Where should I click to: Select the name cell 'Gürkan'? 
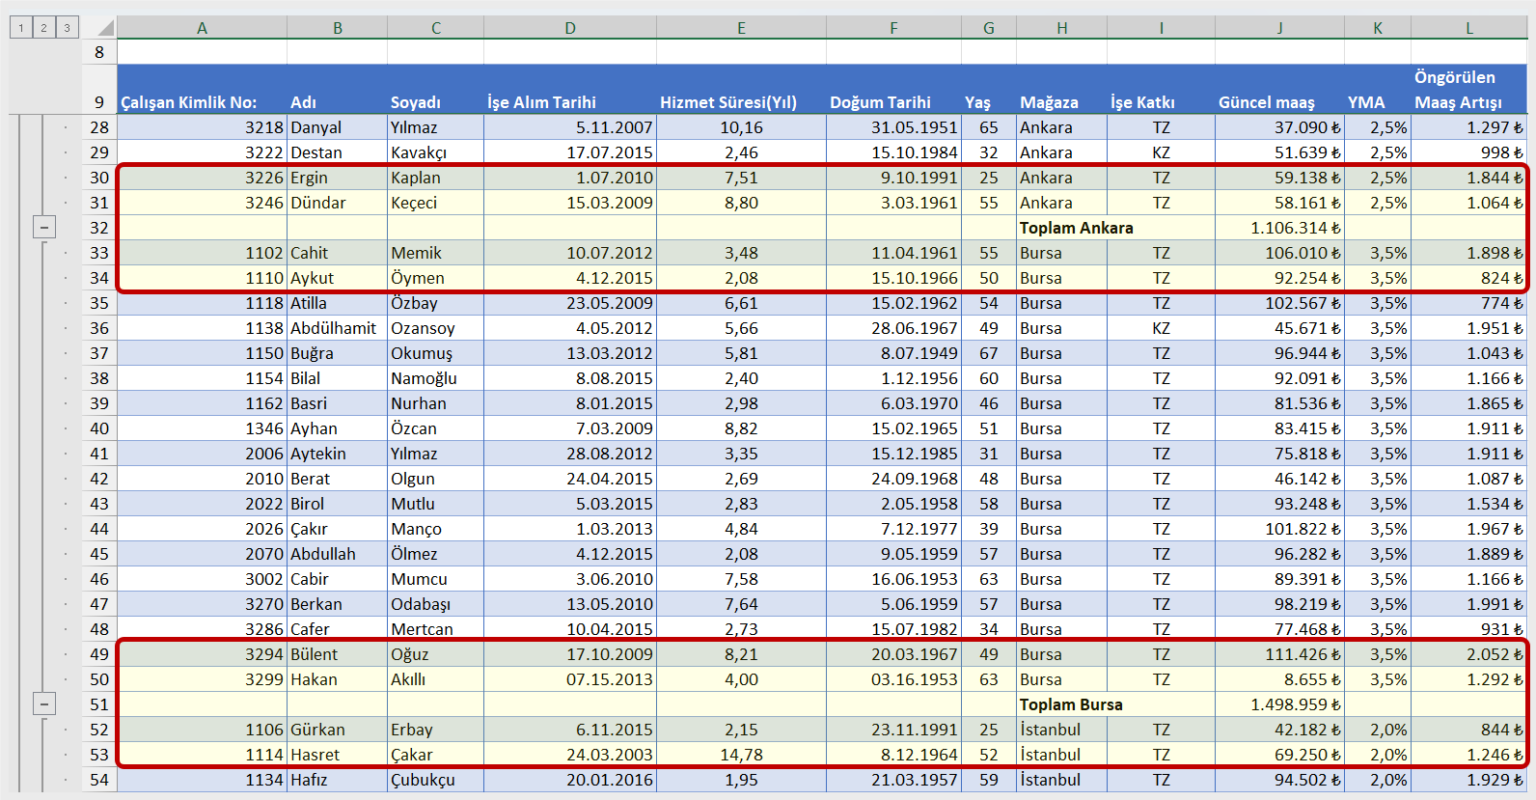pos(337,729)
